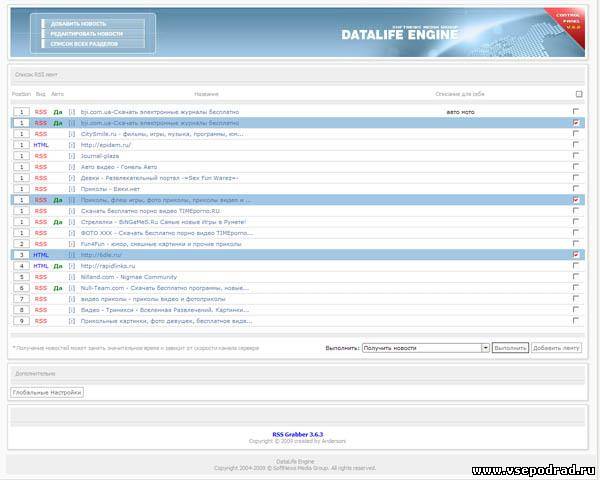The height and width of the screenshot is (480, 600).
Task: Open info [i] for видео приколы feed
Action: [72, 299]
